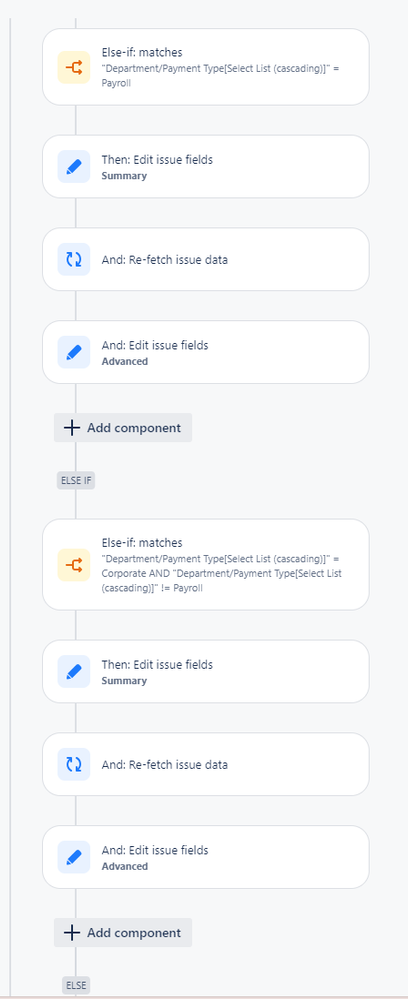Select the Corporate branch's 'Then: Edit issue fields' Summary step
This screenshot has width=408, height=999.
click(x=206, y=672)
